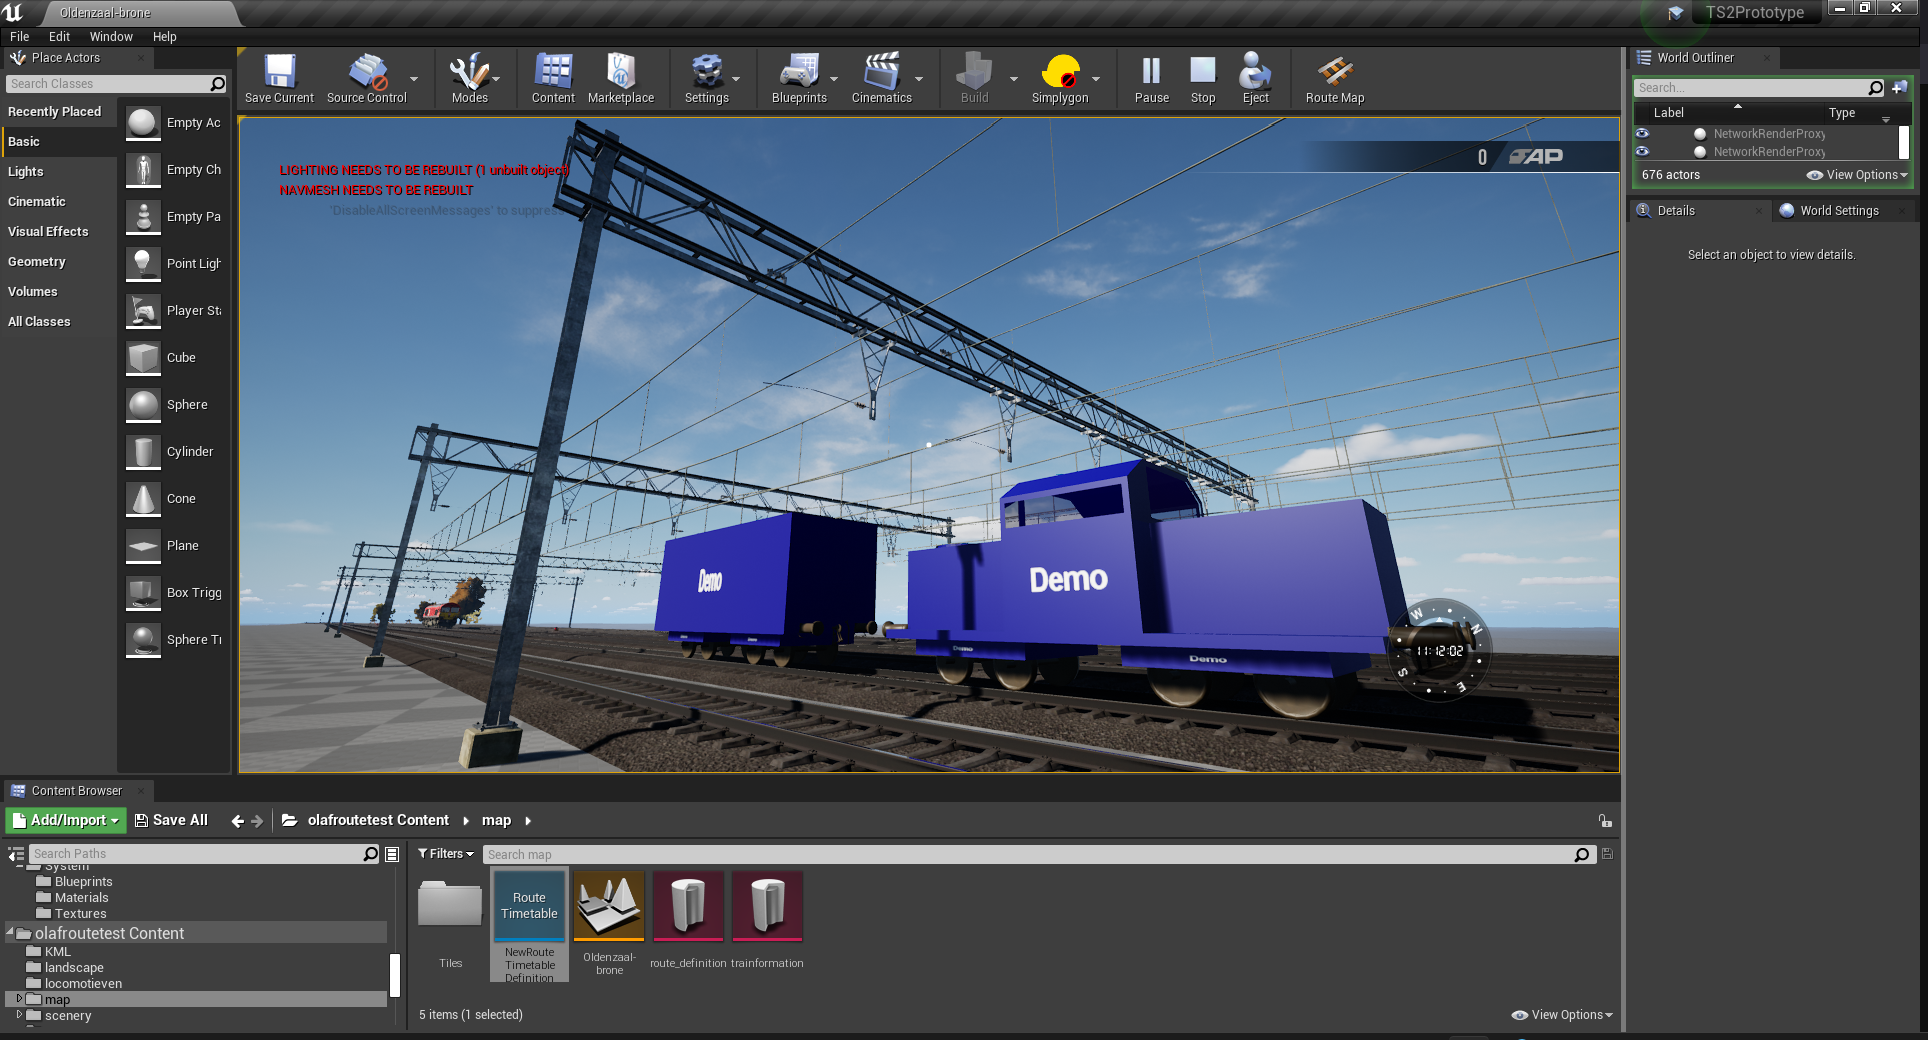1928x1040 pixels.
Task: Click the Save Current toolbar icon
Action: pos(279,78)
